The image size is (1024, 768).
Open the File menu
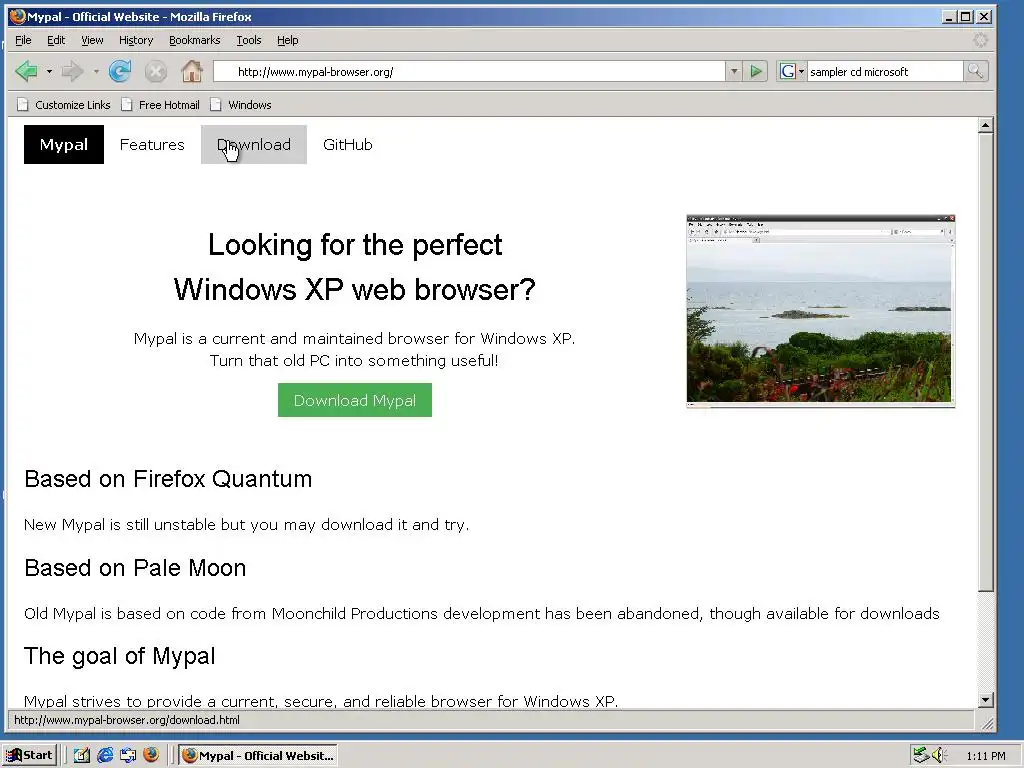click(x=23, y=40)
